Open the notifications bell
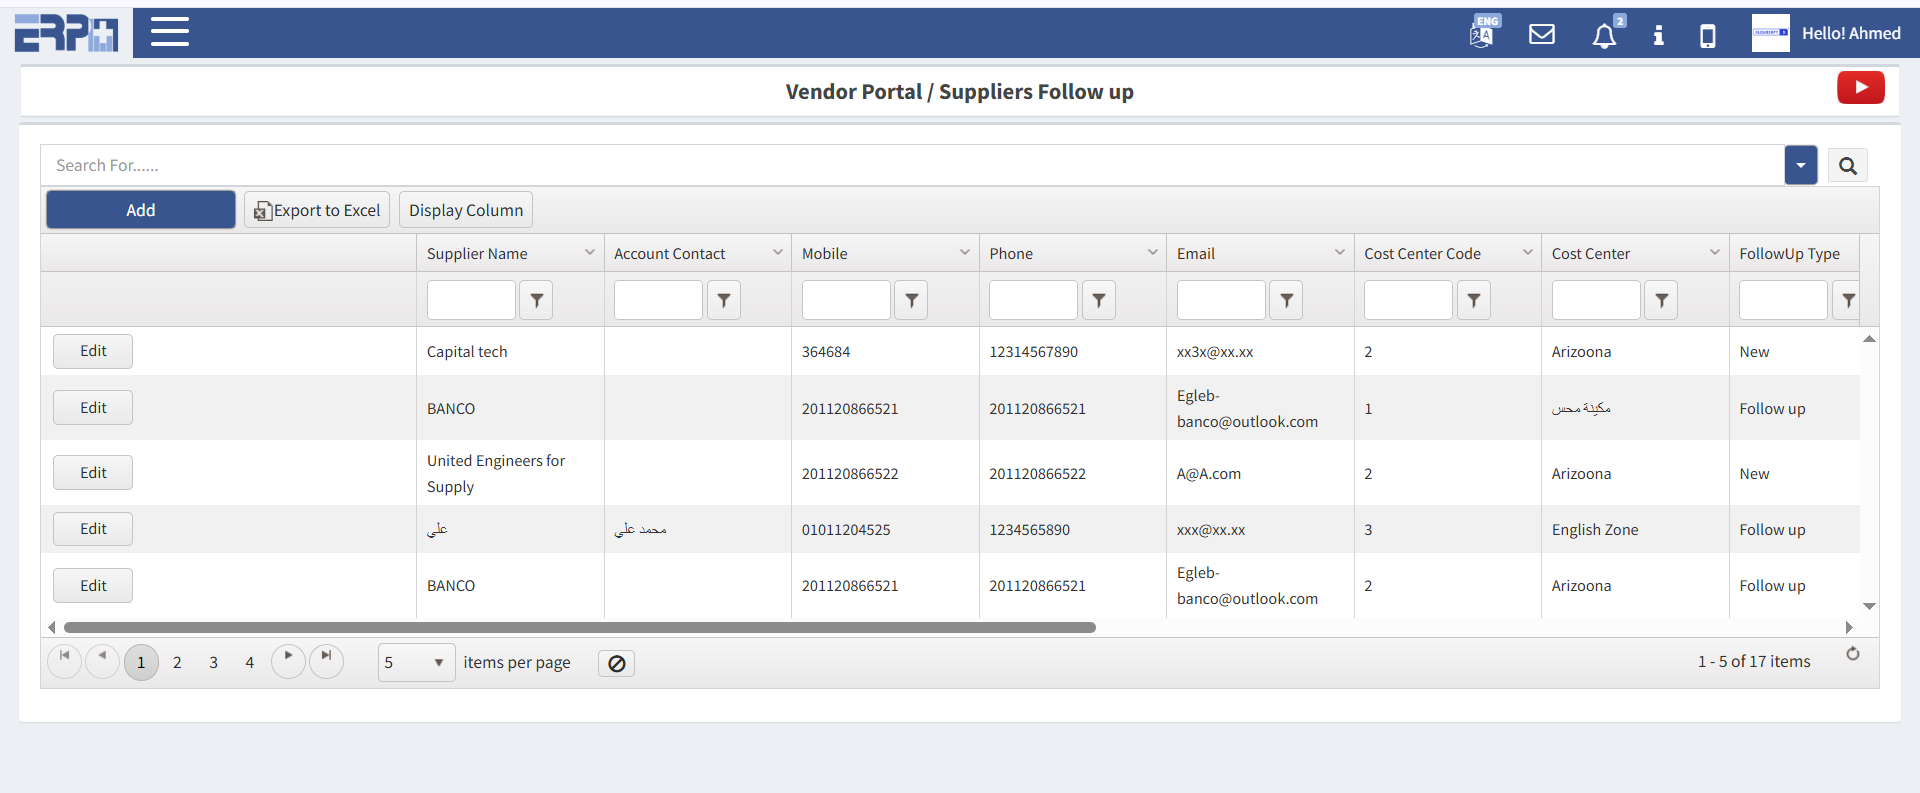 [x=1604, y=36]
